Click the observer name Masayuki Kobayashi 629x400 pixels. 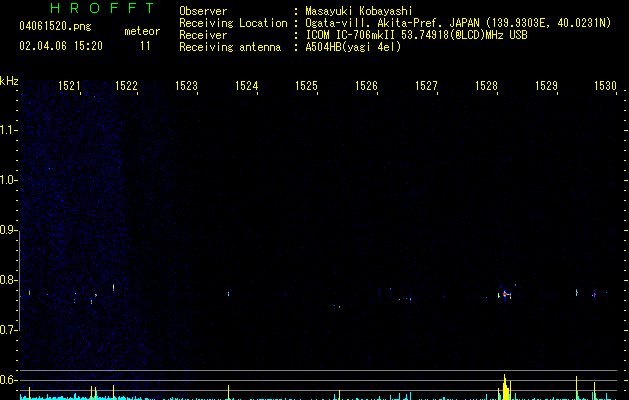pyautogui.click(x=359, y=11)
